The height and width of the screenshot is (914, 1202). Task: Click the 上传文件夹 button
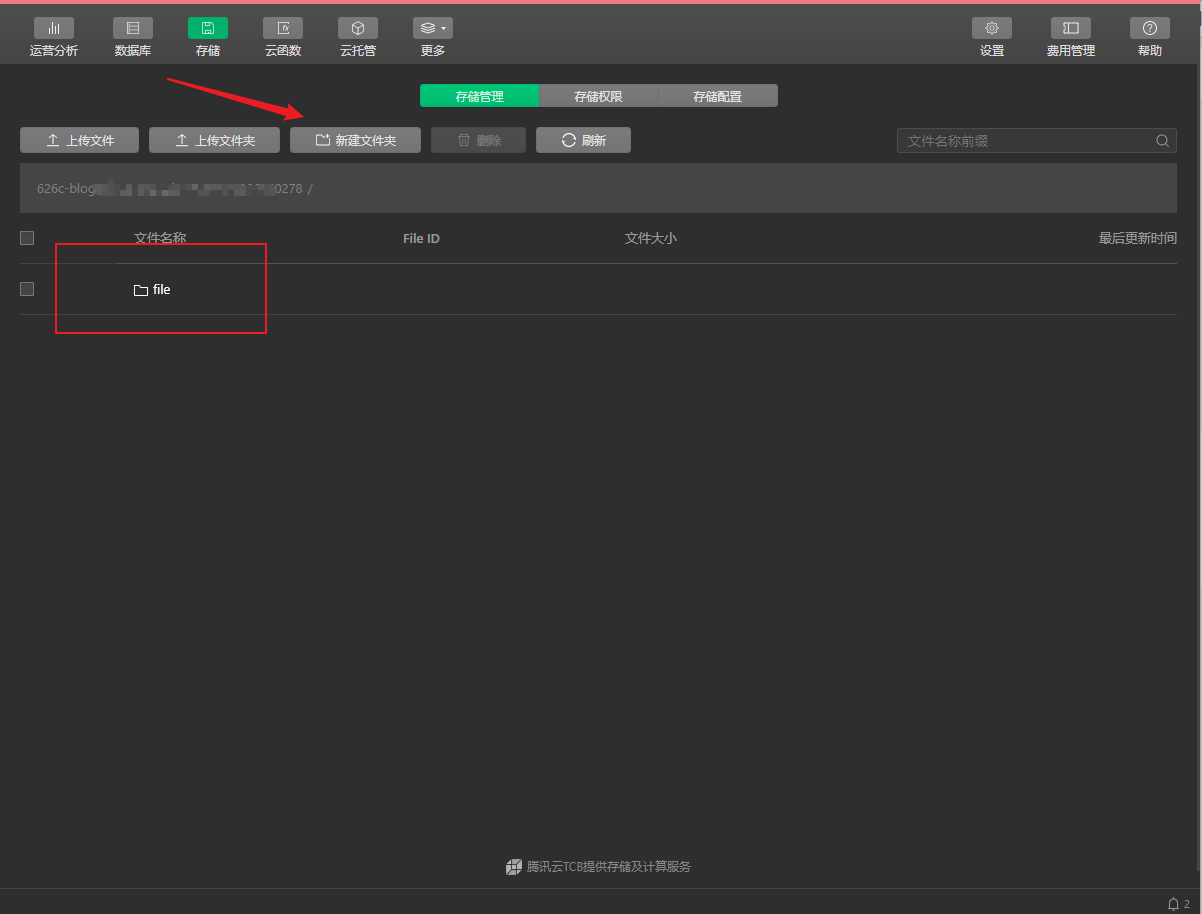(214, 140)
